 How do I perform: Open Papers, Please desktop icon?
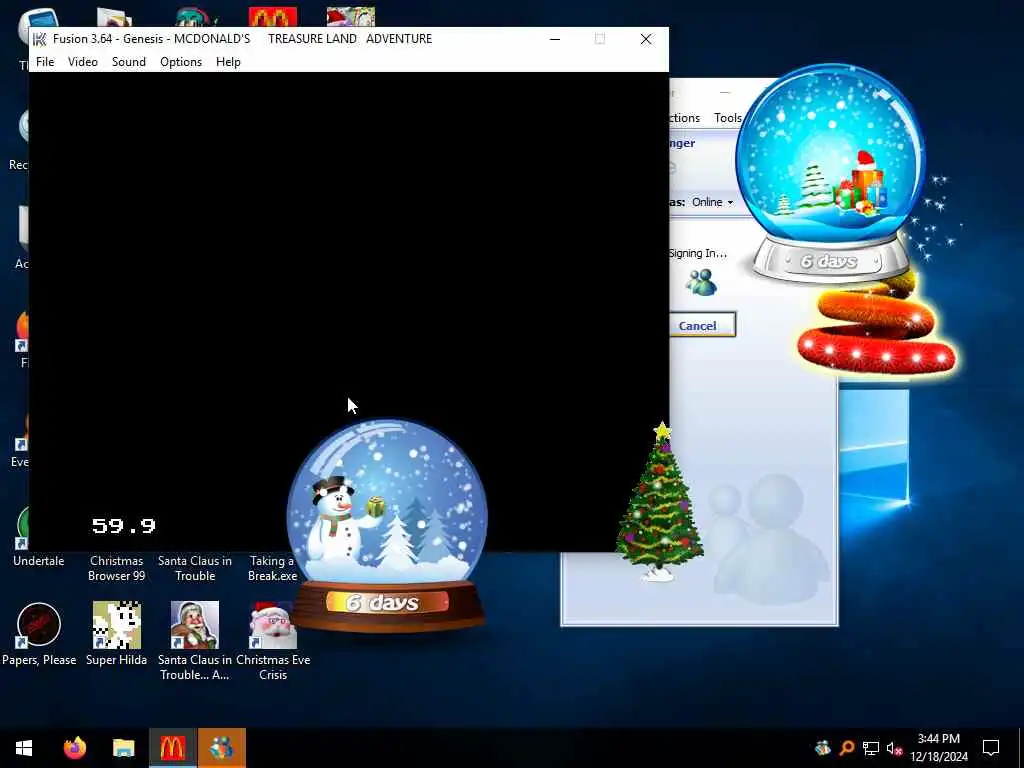39,633
